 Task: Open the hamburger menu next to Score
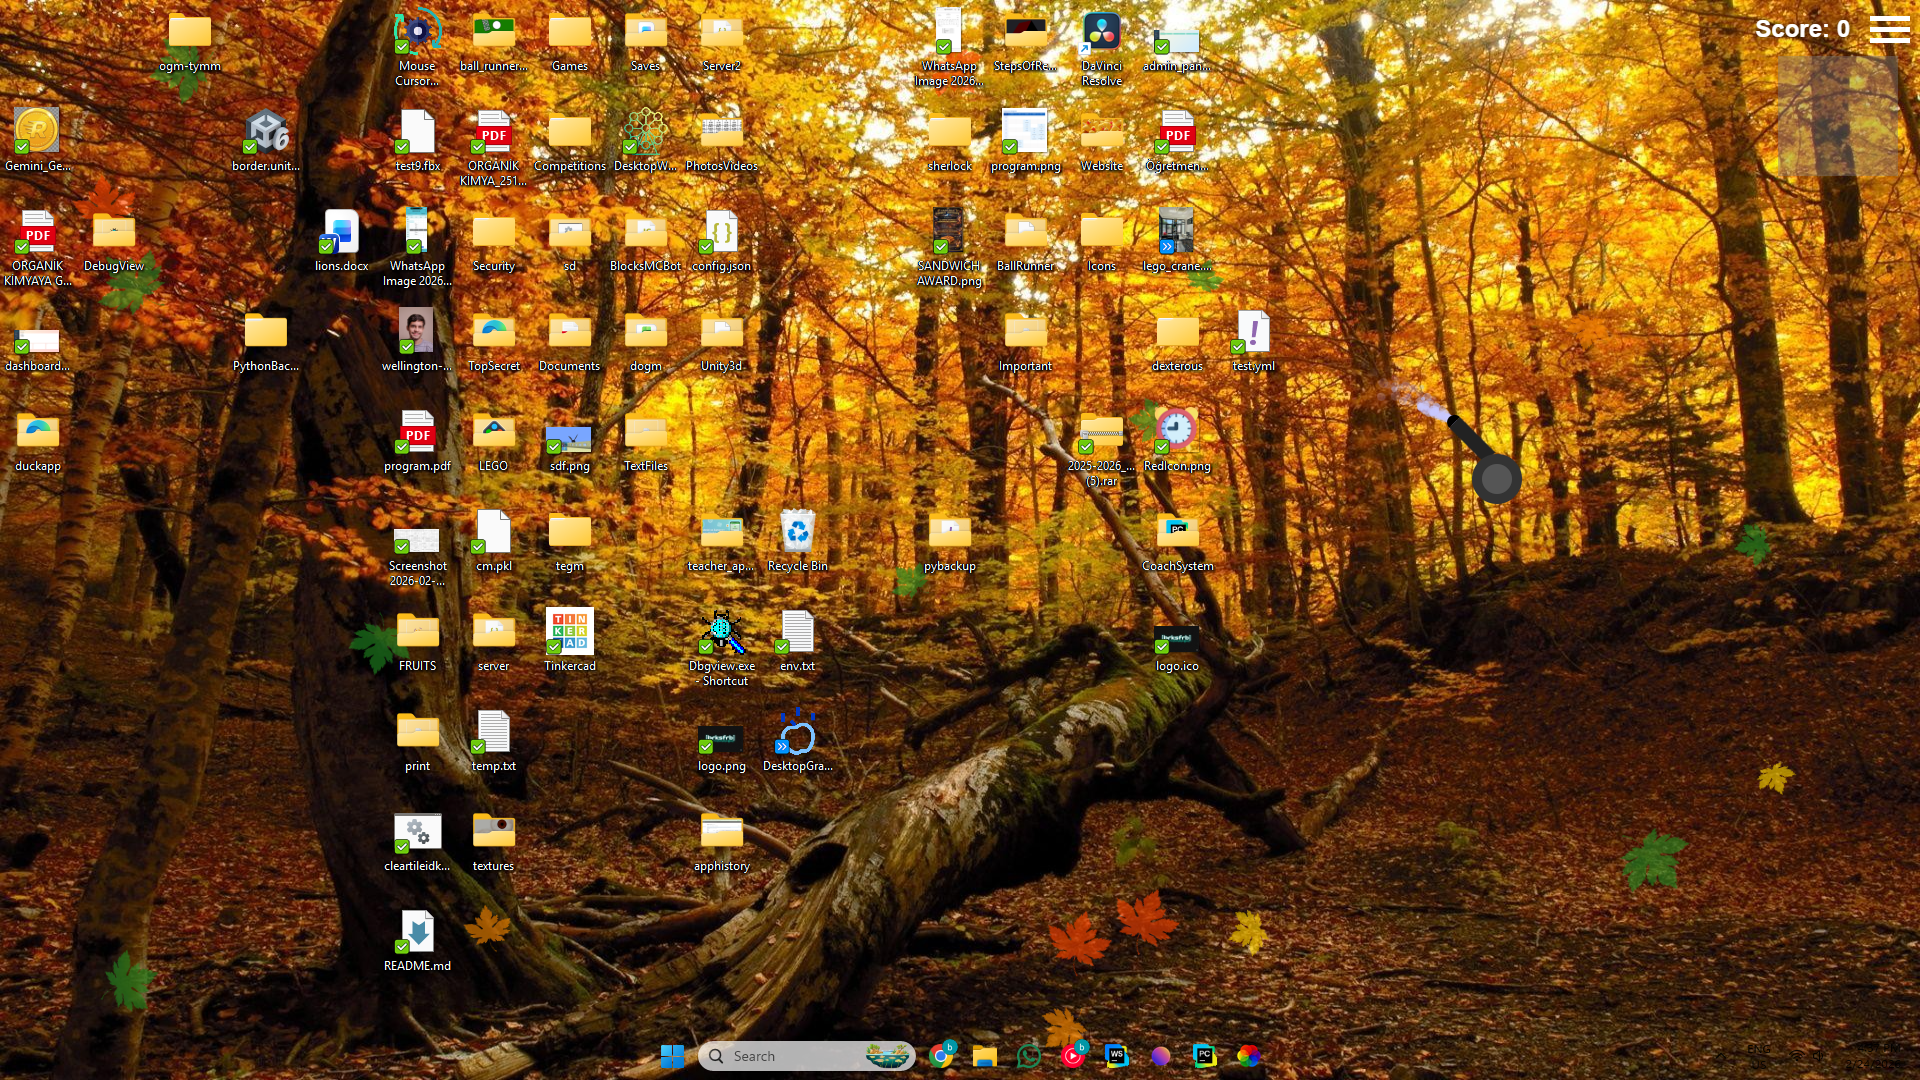[1889, 29]
